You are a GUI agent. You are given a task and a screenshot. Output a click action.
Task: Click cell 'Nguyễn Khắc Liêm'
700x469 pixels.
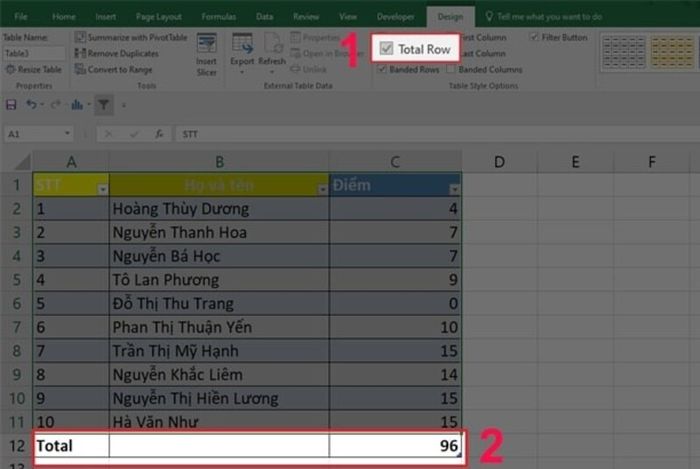coord(219,374)
